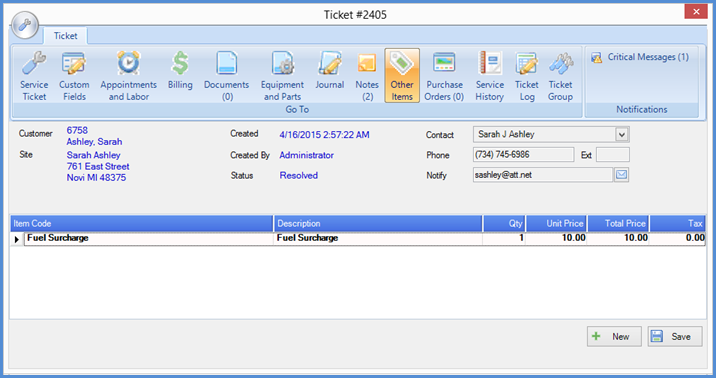Close the Ticket #2405 window
Image resolution: width=716 pixels, height=378 pixels.
696,11
